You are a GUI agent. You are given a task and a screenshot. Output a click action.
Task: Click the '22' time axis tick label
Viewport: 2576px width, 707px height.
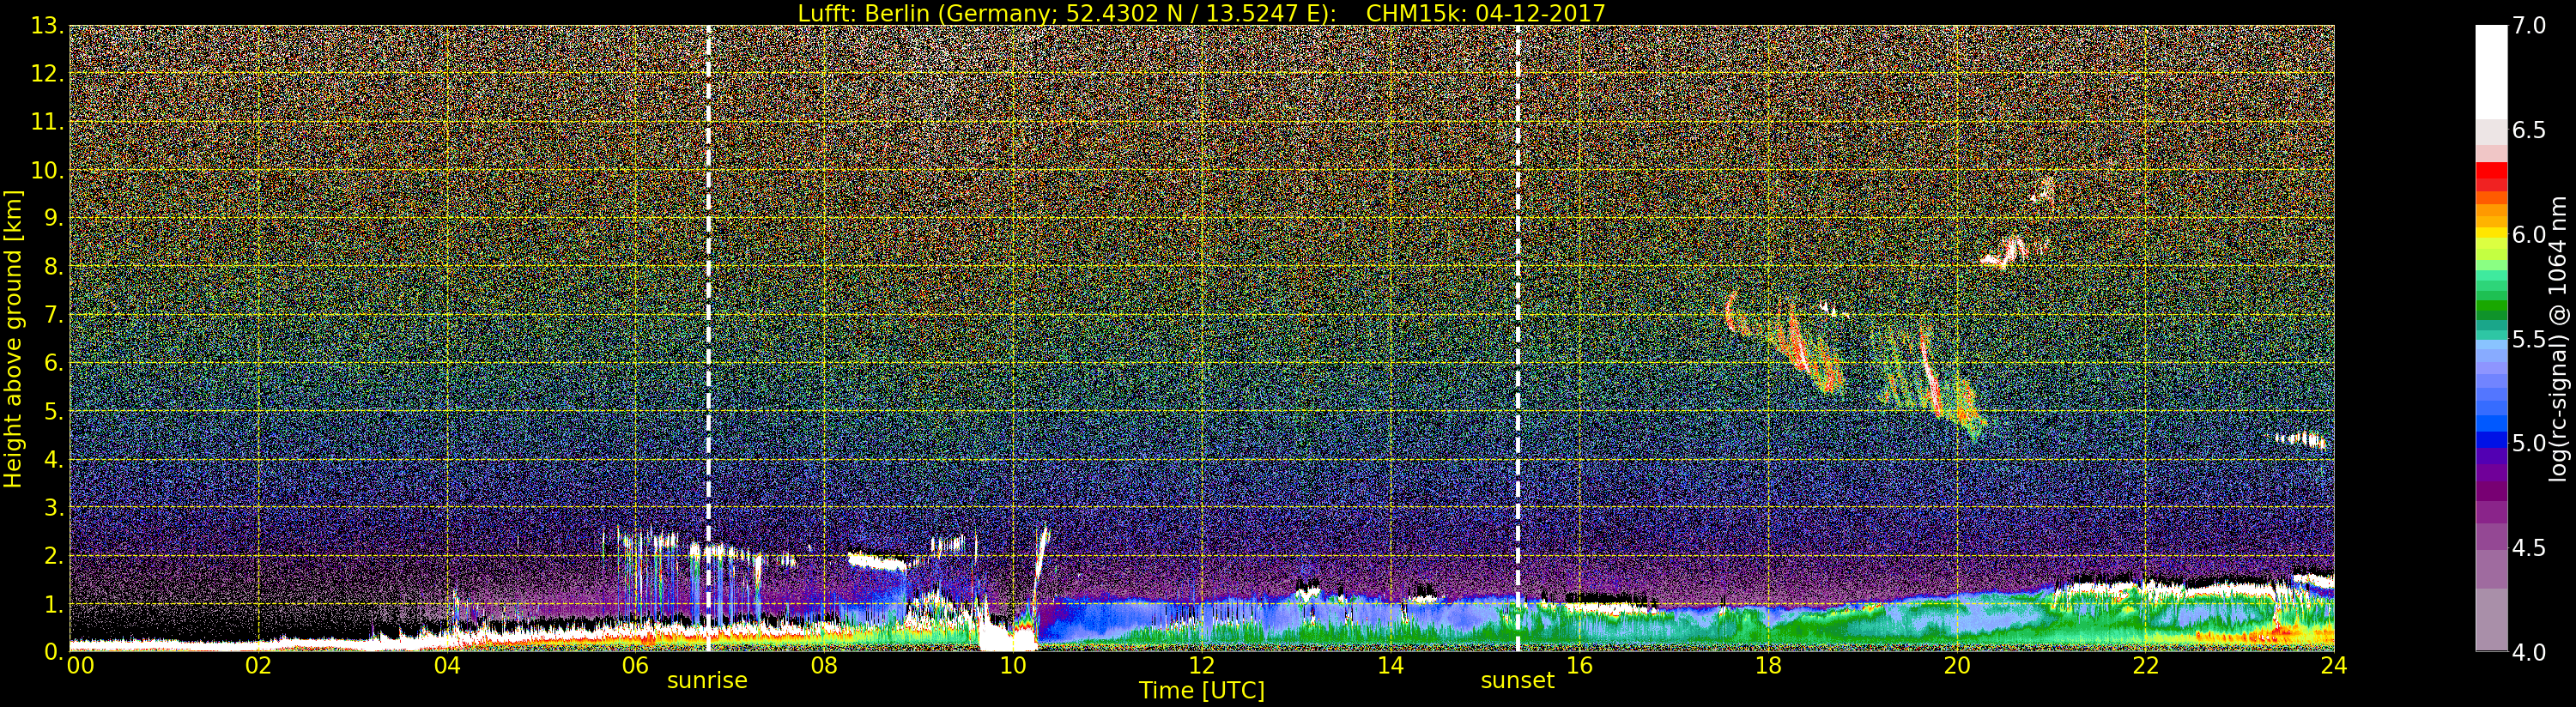coord(2145,666)
